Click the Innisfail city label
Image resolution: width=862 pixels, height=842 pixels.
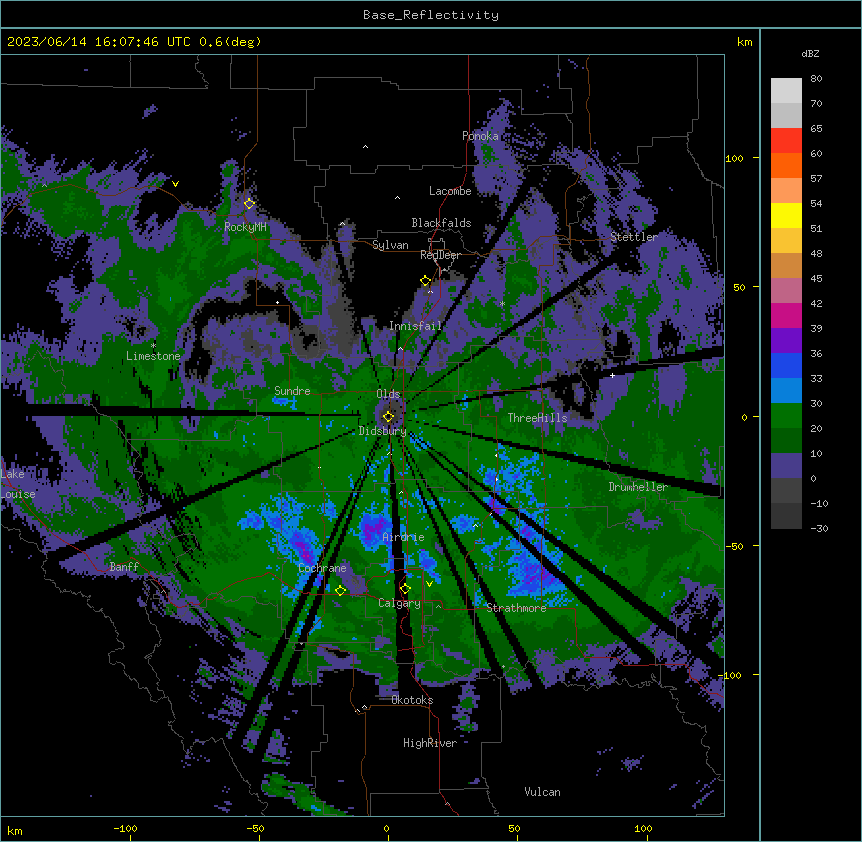point(415,326)
